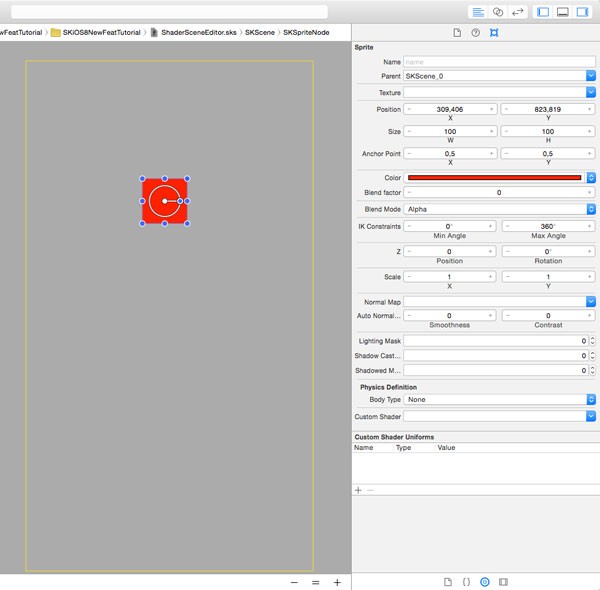Screen dimensions: 600x590
Task: Toggle the Navigator pane
Action: (543, 12)
